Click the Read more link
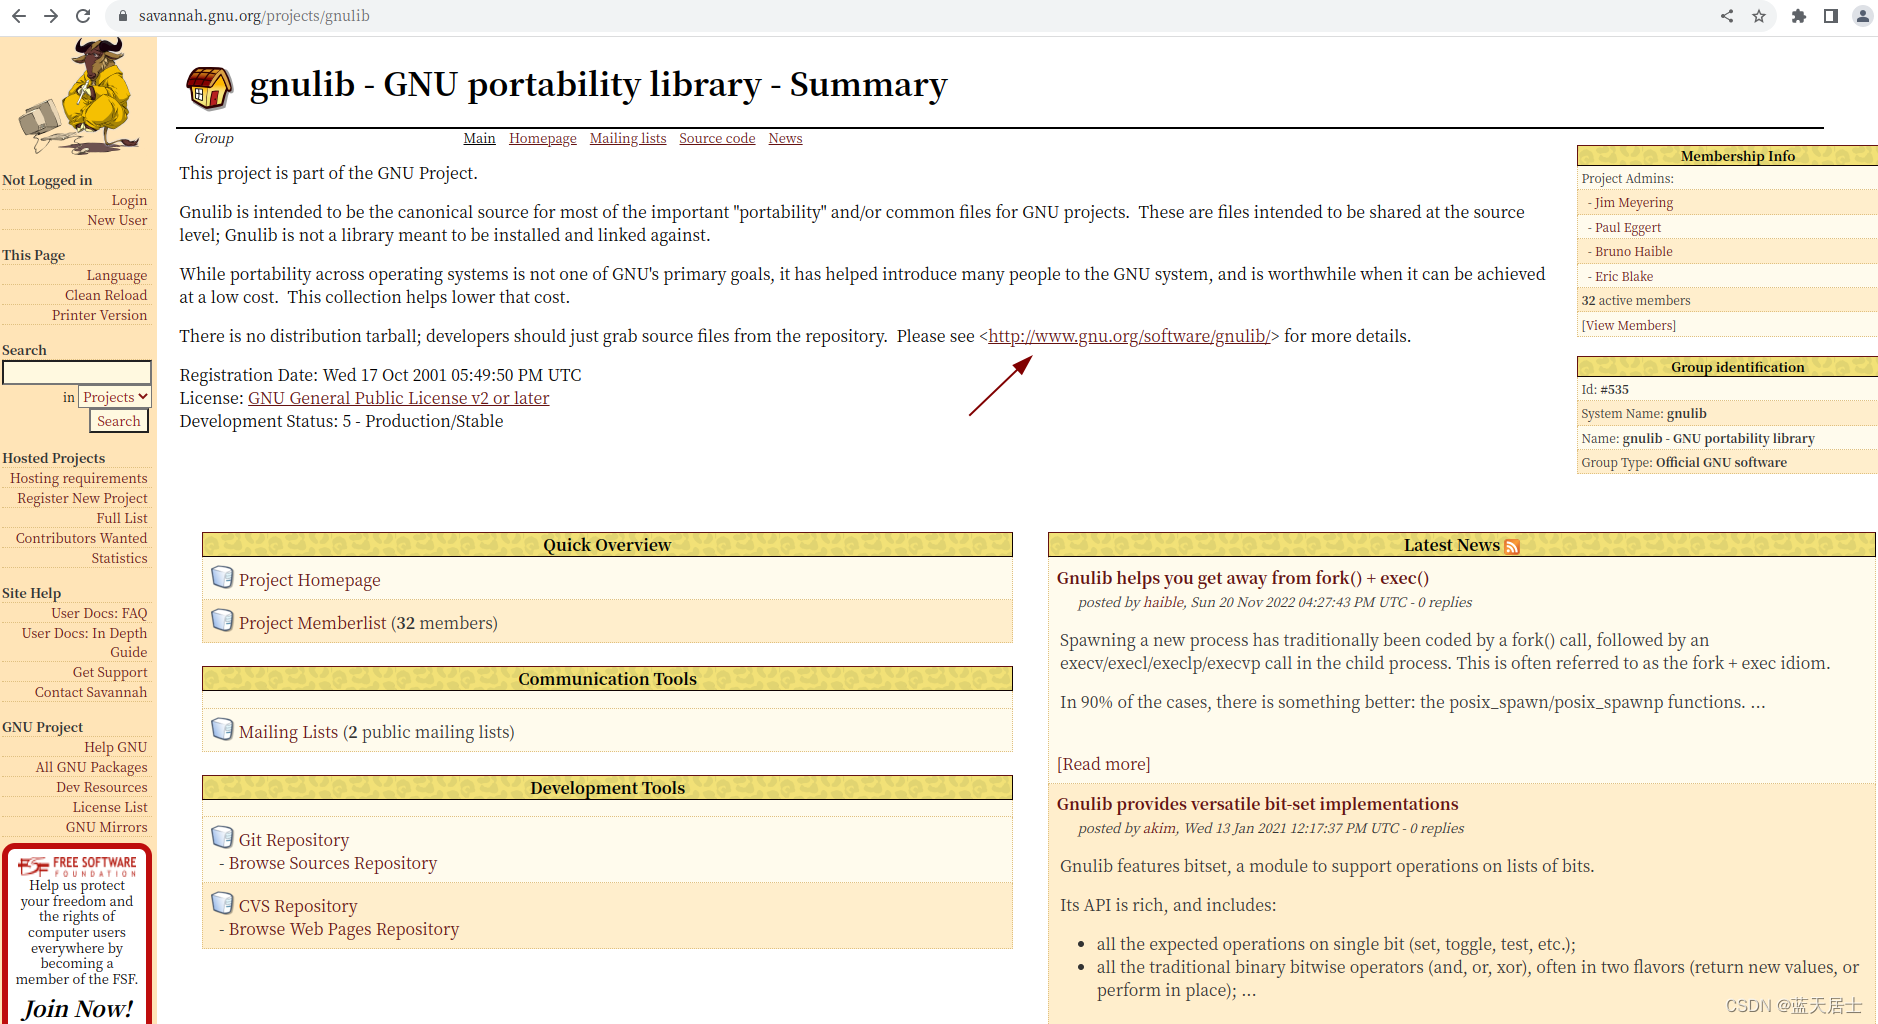Screen dimensions: 1878x1024 [1104, 764]
